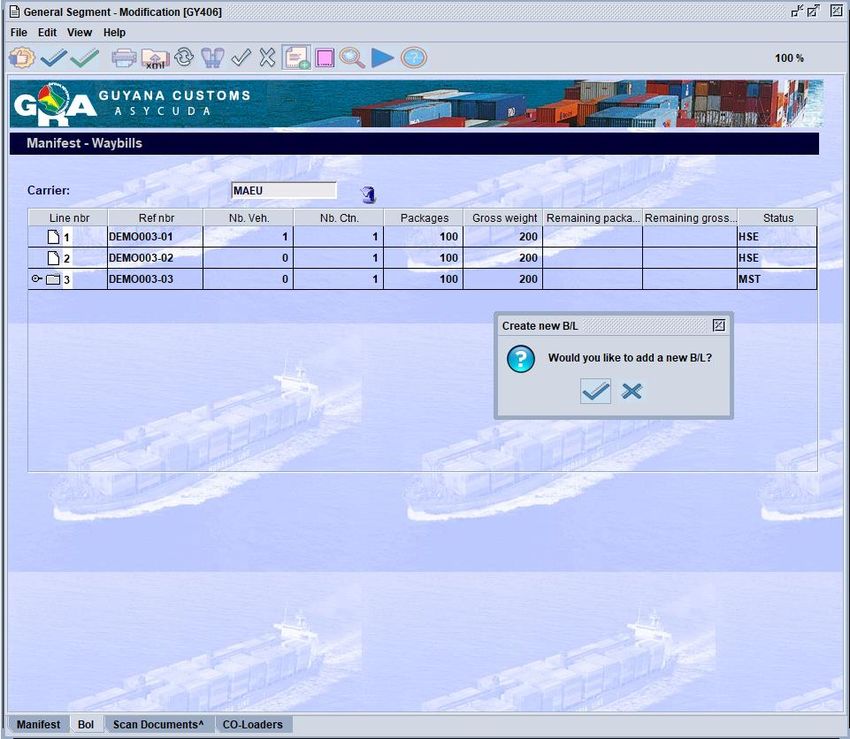Close the Create new B/L dialog
This screenshot has width=850, height=739.
pos(718,326)
